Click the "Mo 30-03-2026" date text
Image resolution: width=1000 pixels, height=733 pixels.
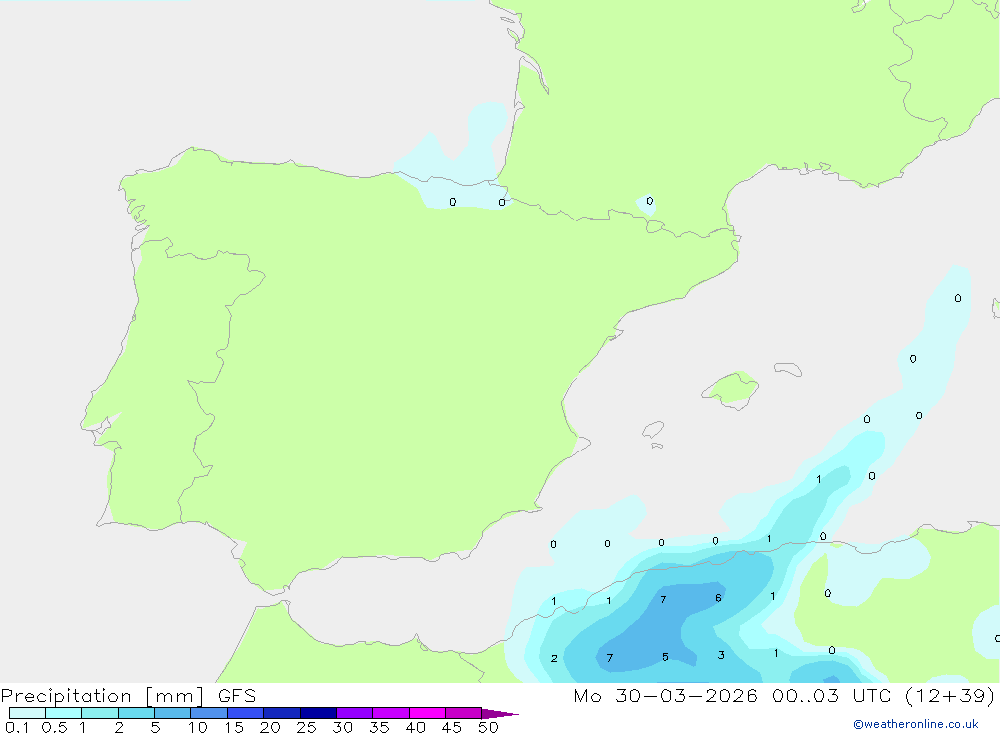click(665, 696)
